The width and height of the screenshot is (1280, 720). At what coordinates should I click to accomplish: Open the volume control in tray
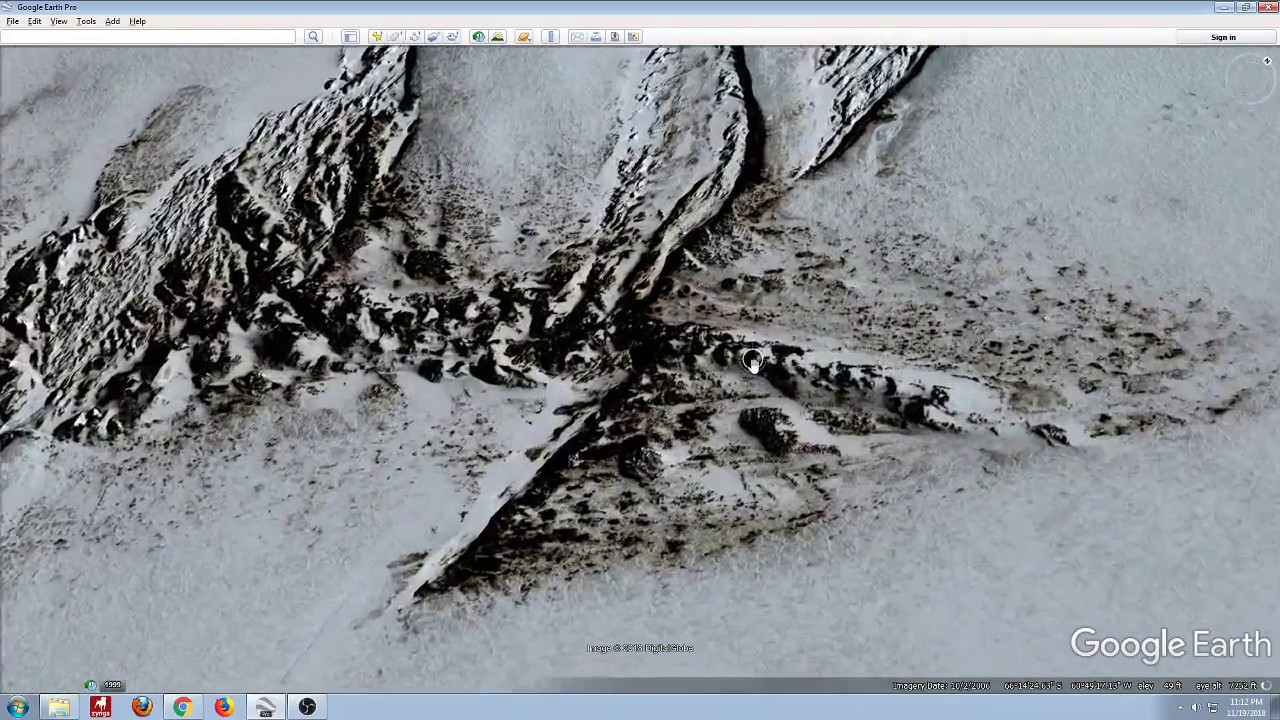(x=1195, y=708)
